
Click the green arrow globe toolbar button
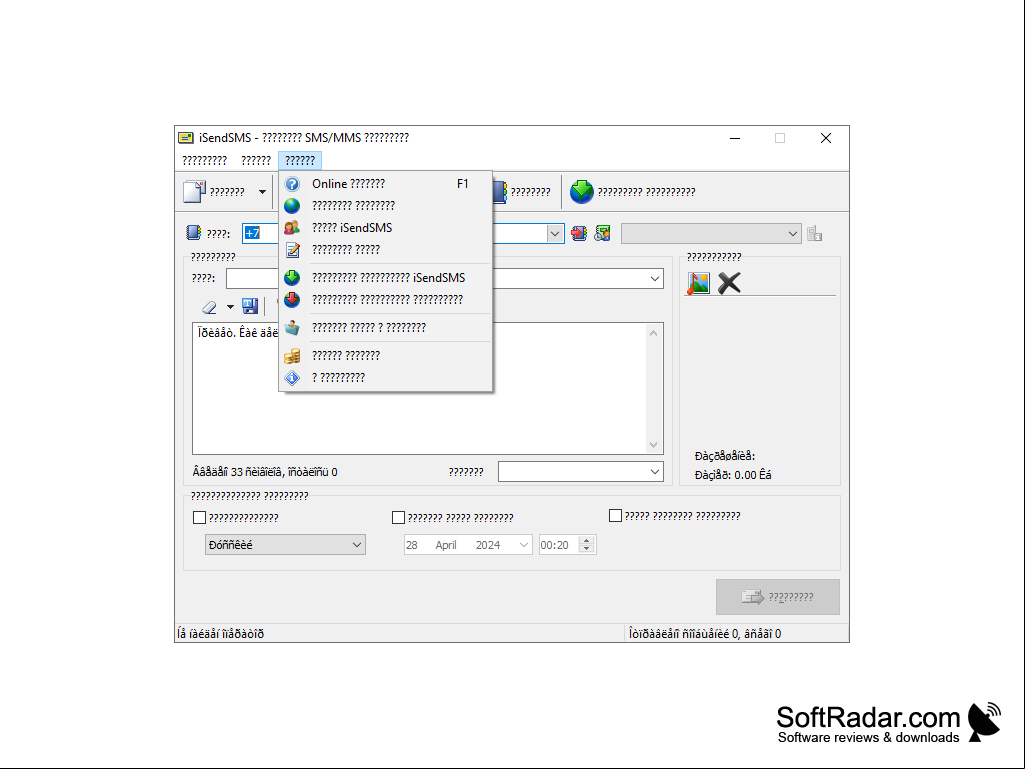(581, 192)
